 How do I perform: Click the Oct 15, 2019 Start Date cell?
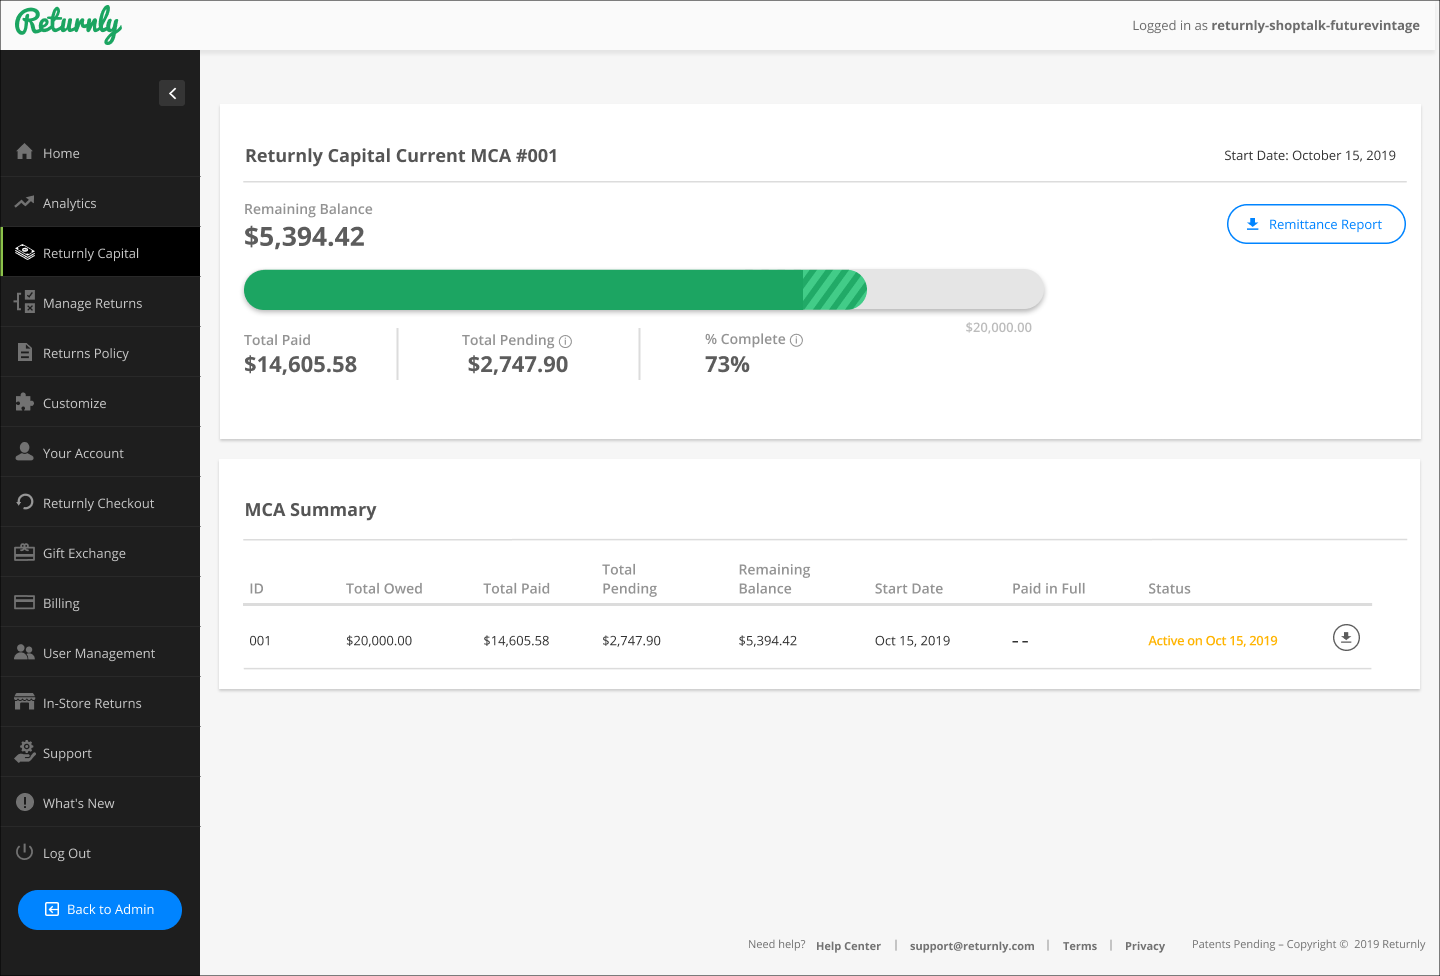coord(912,640)
